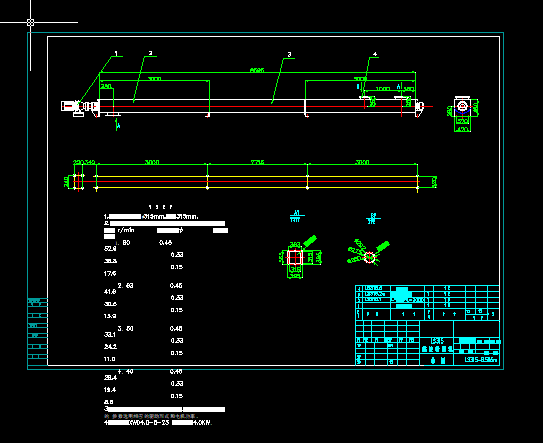Screen dimensions: 543x443
Task: Click the crosshair cursor pickbox at top-left
Action: [30, 23]
